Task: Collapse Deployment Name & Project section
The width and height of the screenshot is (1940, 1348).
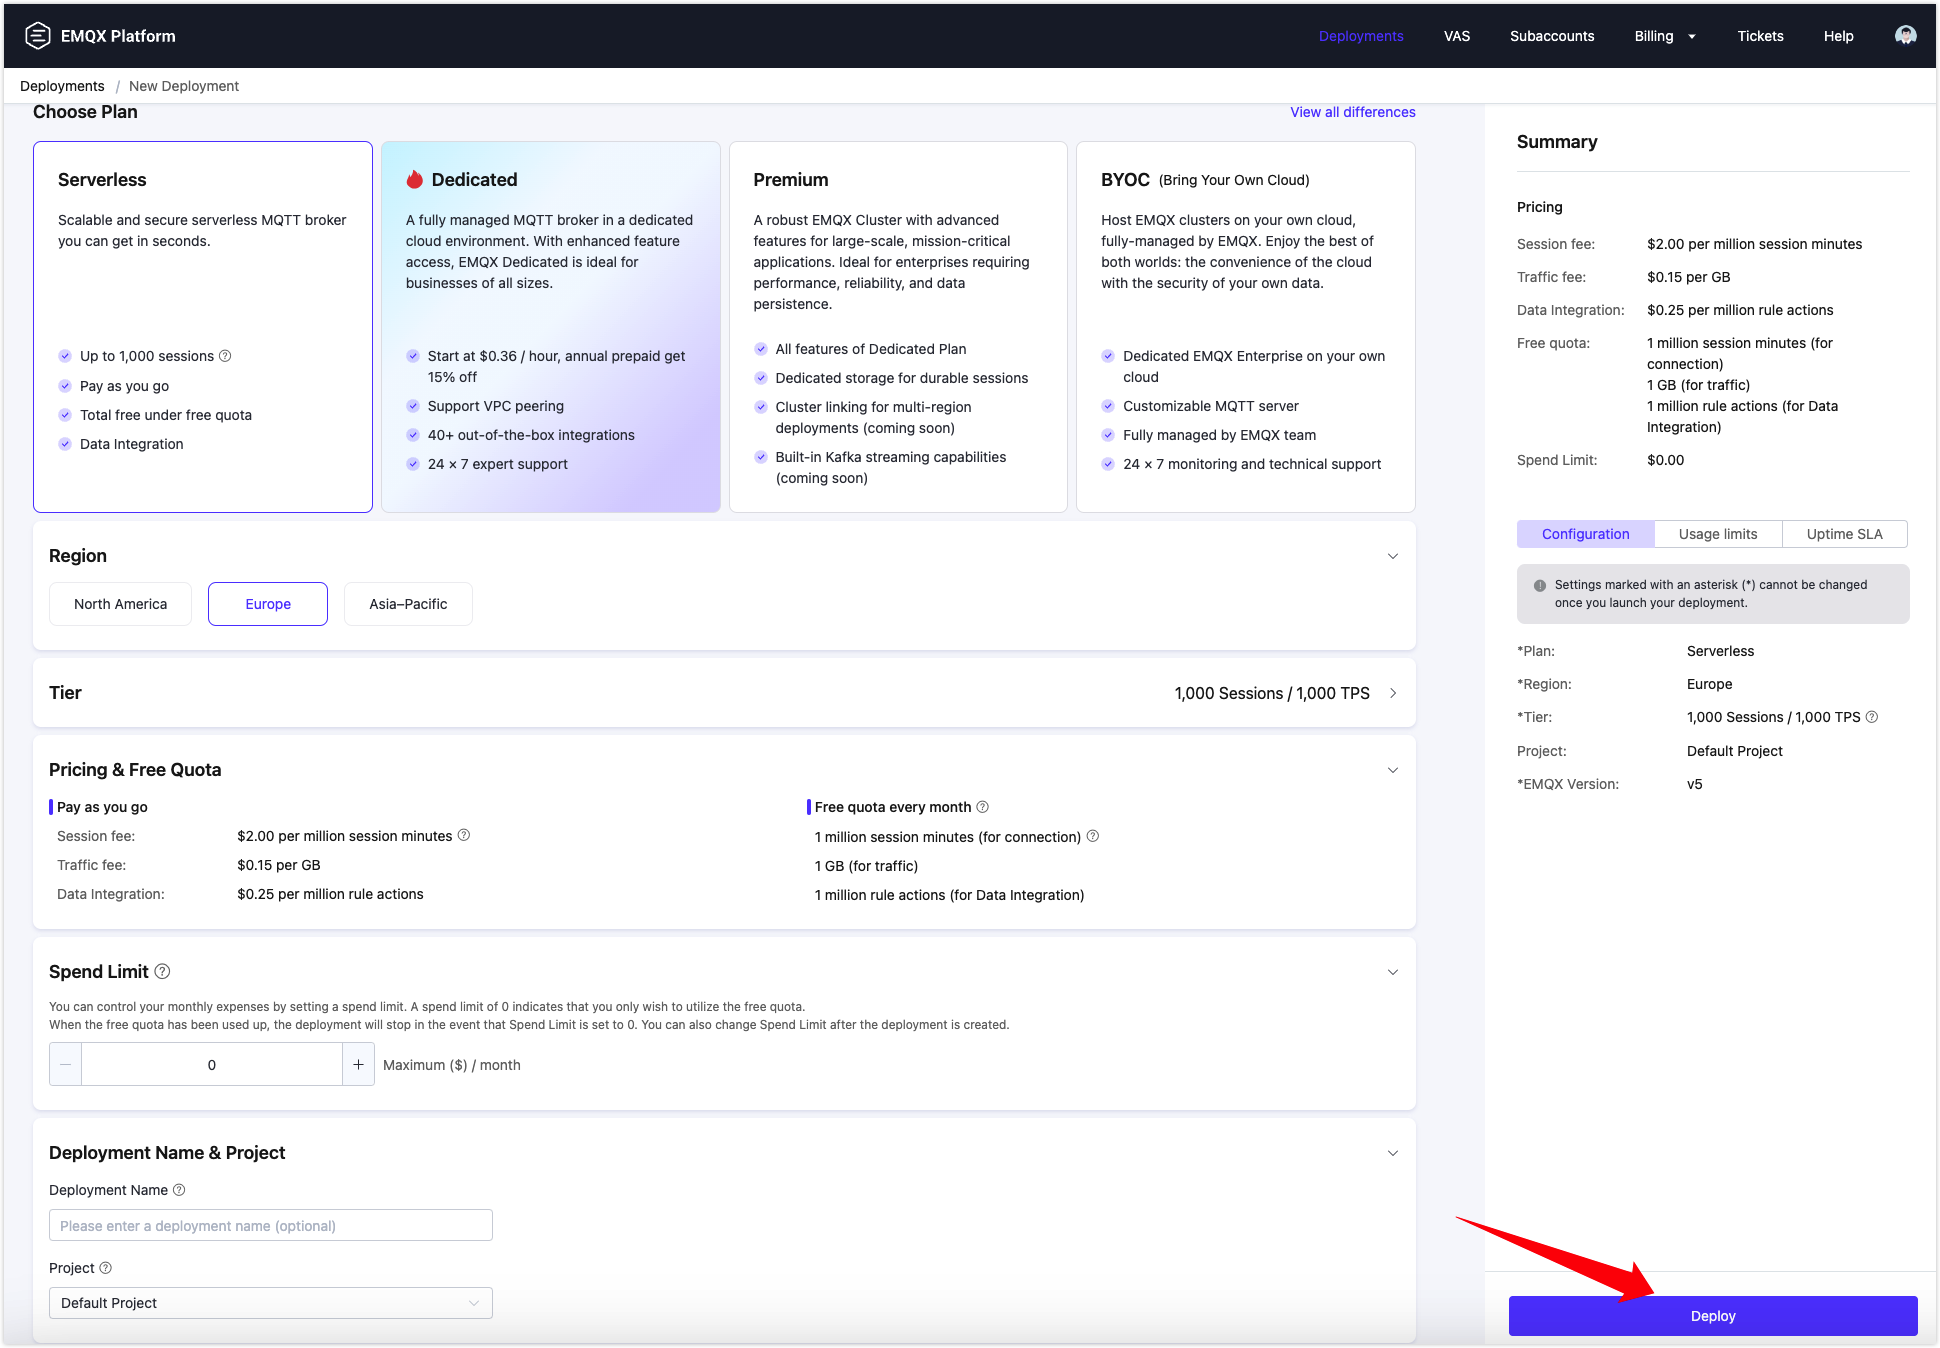Action: coord(1393,1153)
